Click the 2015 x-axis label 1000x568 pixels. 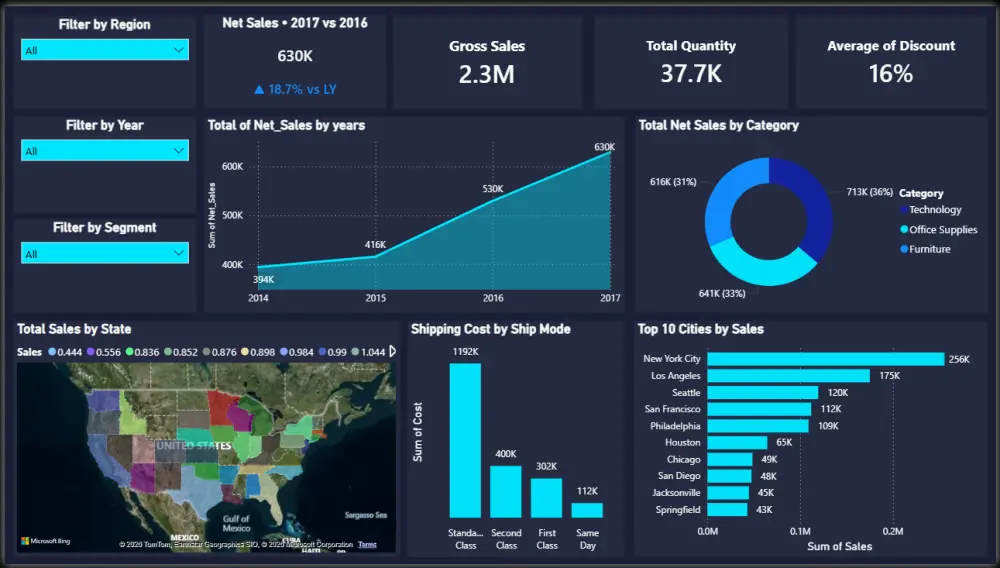pos(376,298)
